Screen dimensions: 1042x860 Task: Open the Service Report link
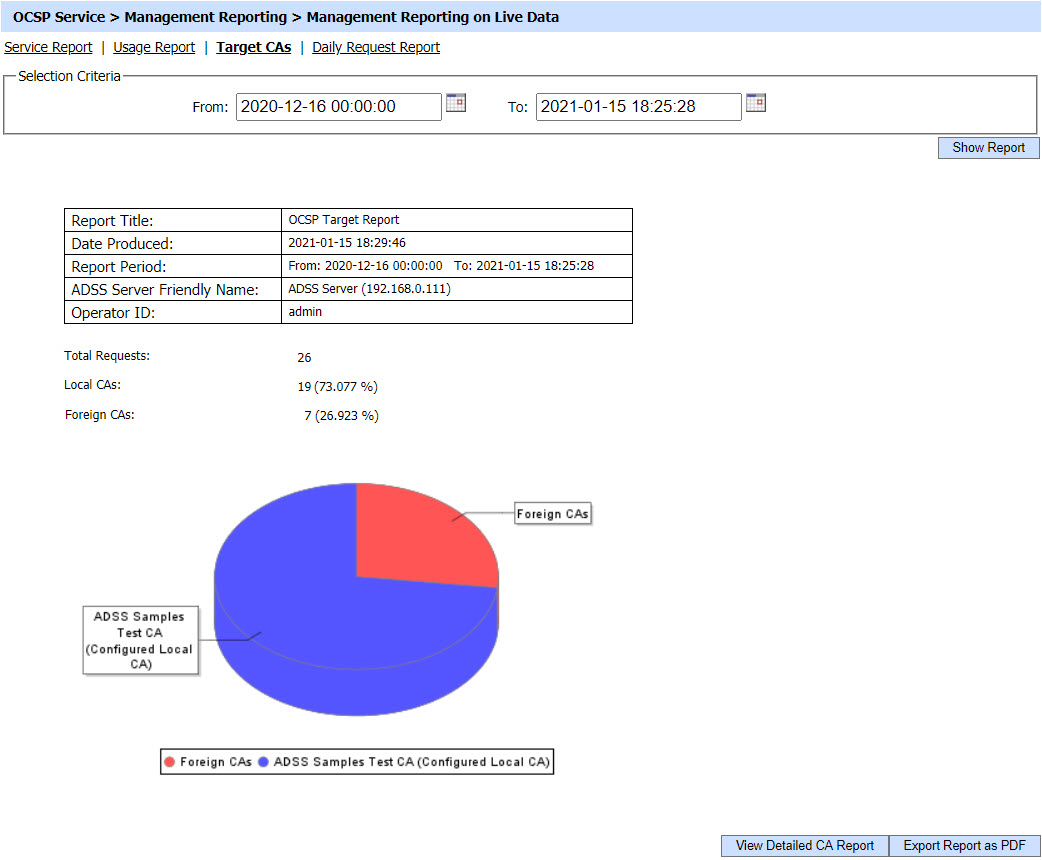[48, 47]
